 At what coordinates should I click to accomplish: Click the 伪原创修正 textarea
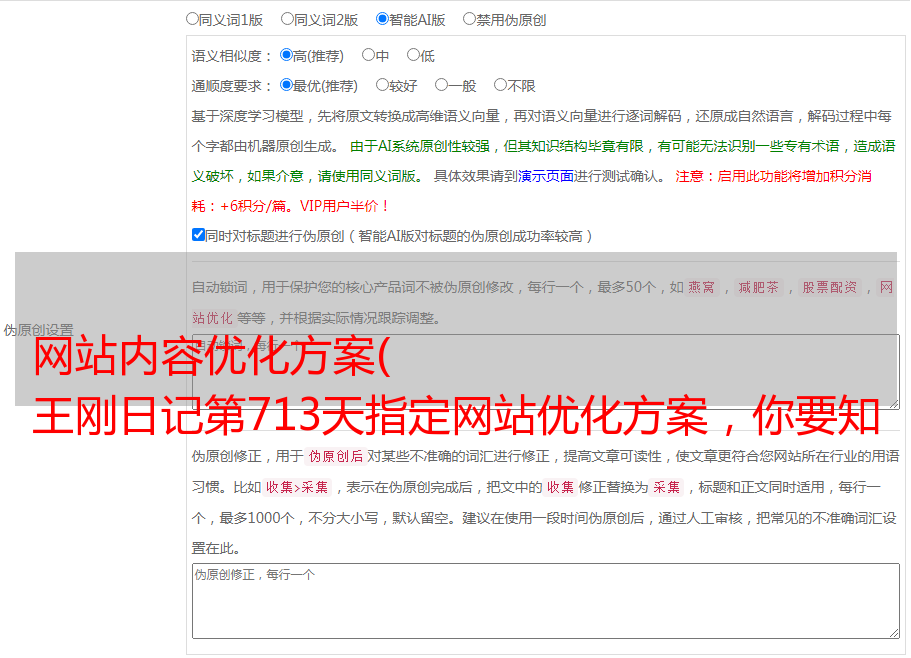tap(546, 601)
